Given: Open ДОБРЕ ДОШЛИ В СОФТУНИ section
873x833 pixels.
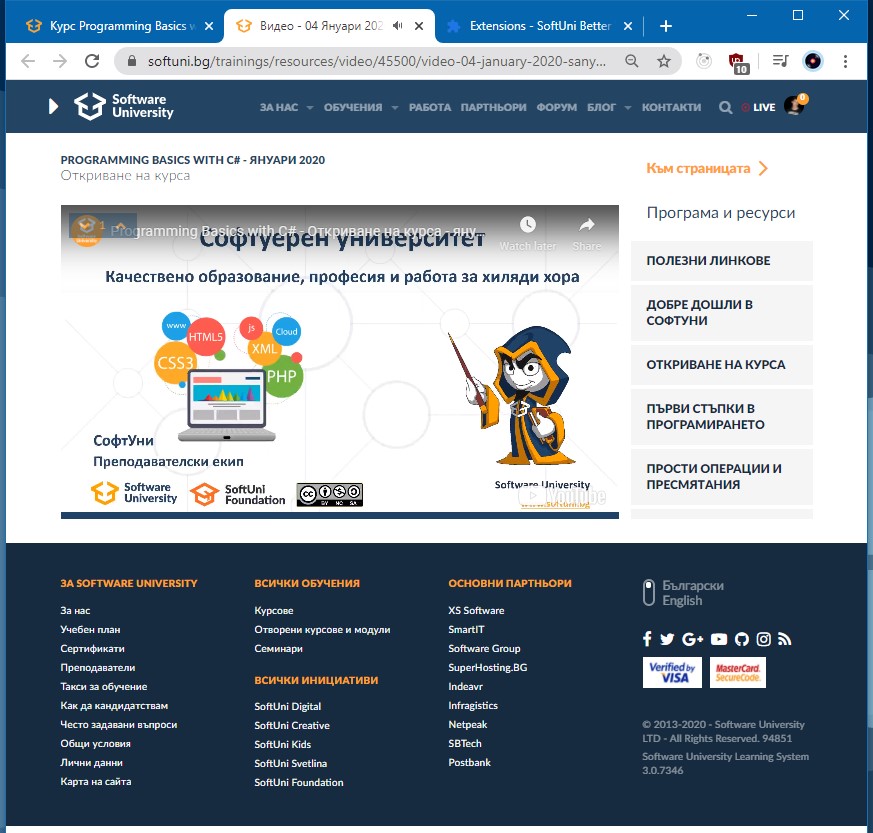Looking at the screenshot, I should pyautogui.click(x=722, y=312).
